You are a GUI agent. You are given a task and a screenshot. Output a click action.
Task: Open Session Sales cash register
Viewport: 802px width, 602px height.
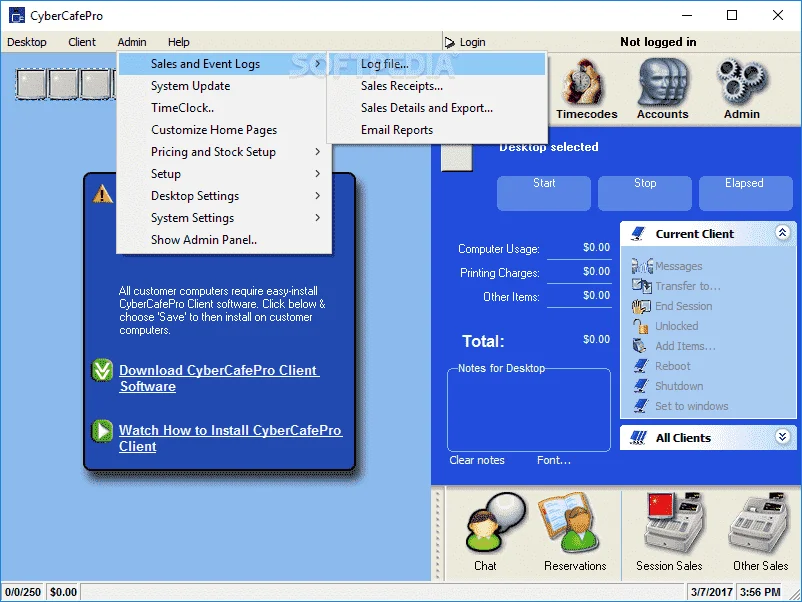coord(673,523)
